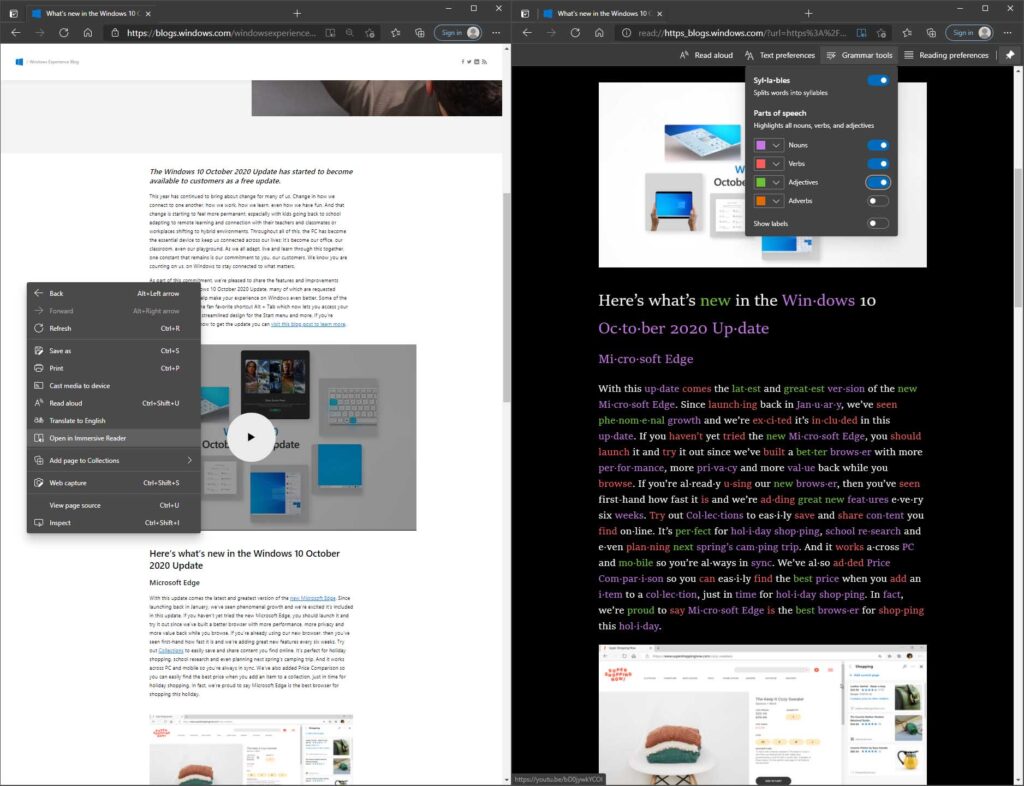This screenshot has width=1024, height=786.
Task: Pin the Immersive Reader toolbar
Action: (x=1010, y=55)
